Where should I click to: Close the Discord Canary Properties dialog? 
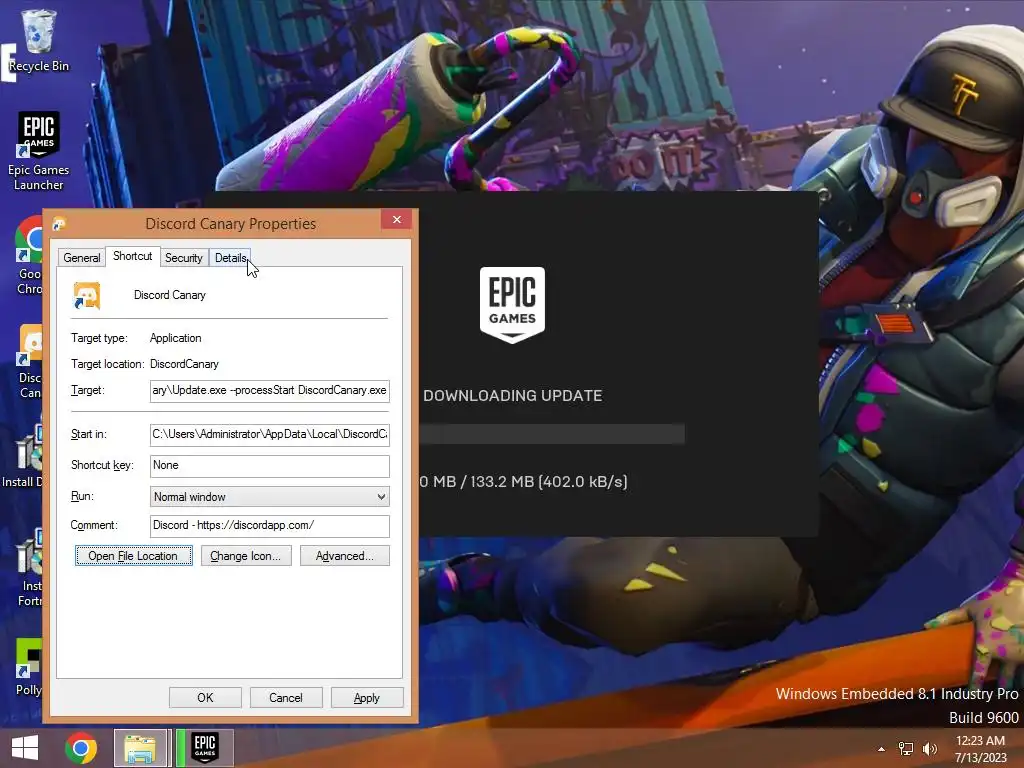(x=396, y=219)
